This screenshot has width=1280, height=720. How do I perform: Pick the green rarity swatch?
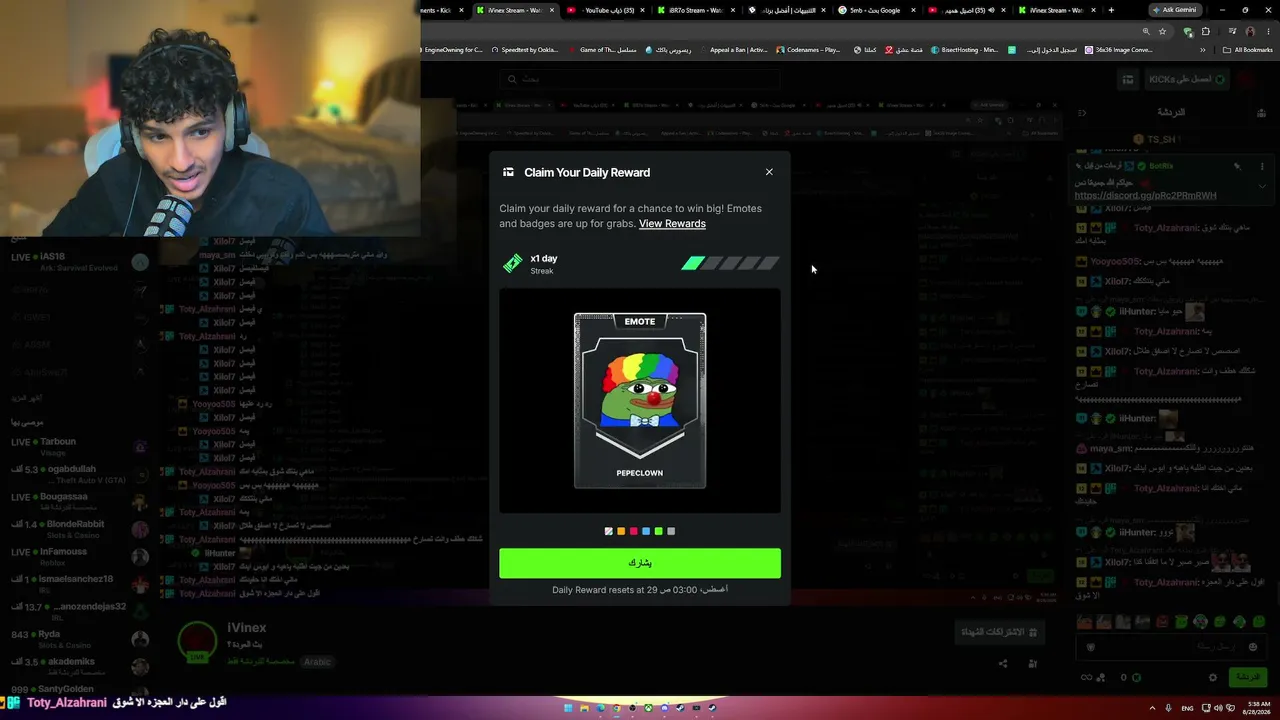(658, 531)
